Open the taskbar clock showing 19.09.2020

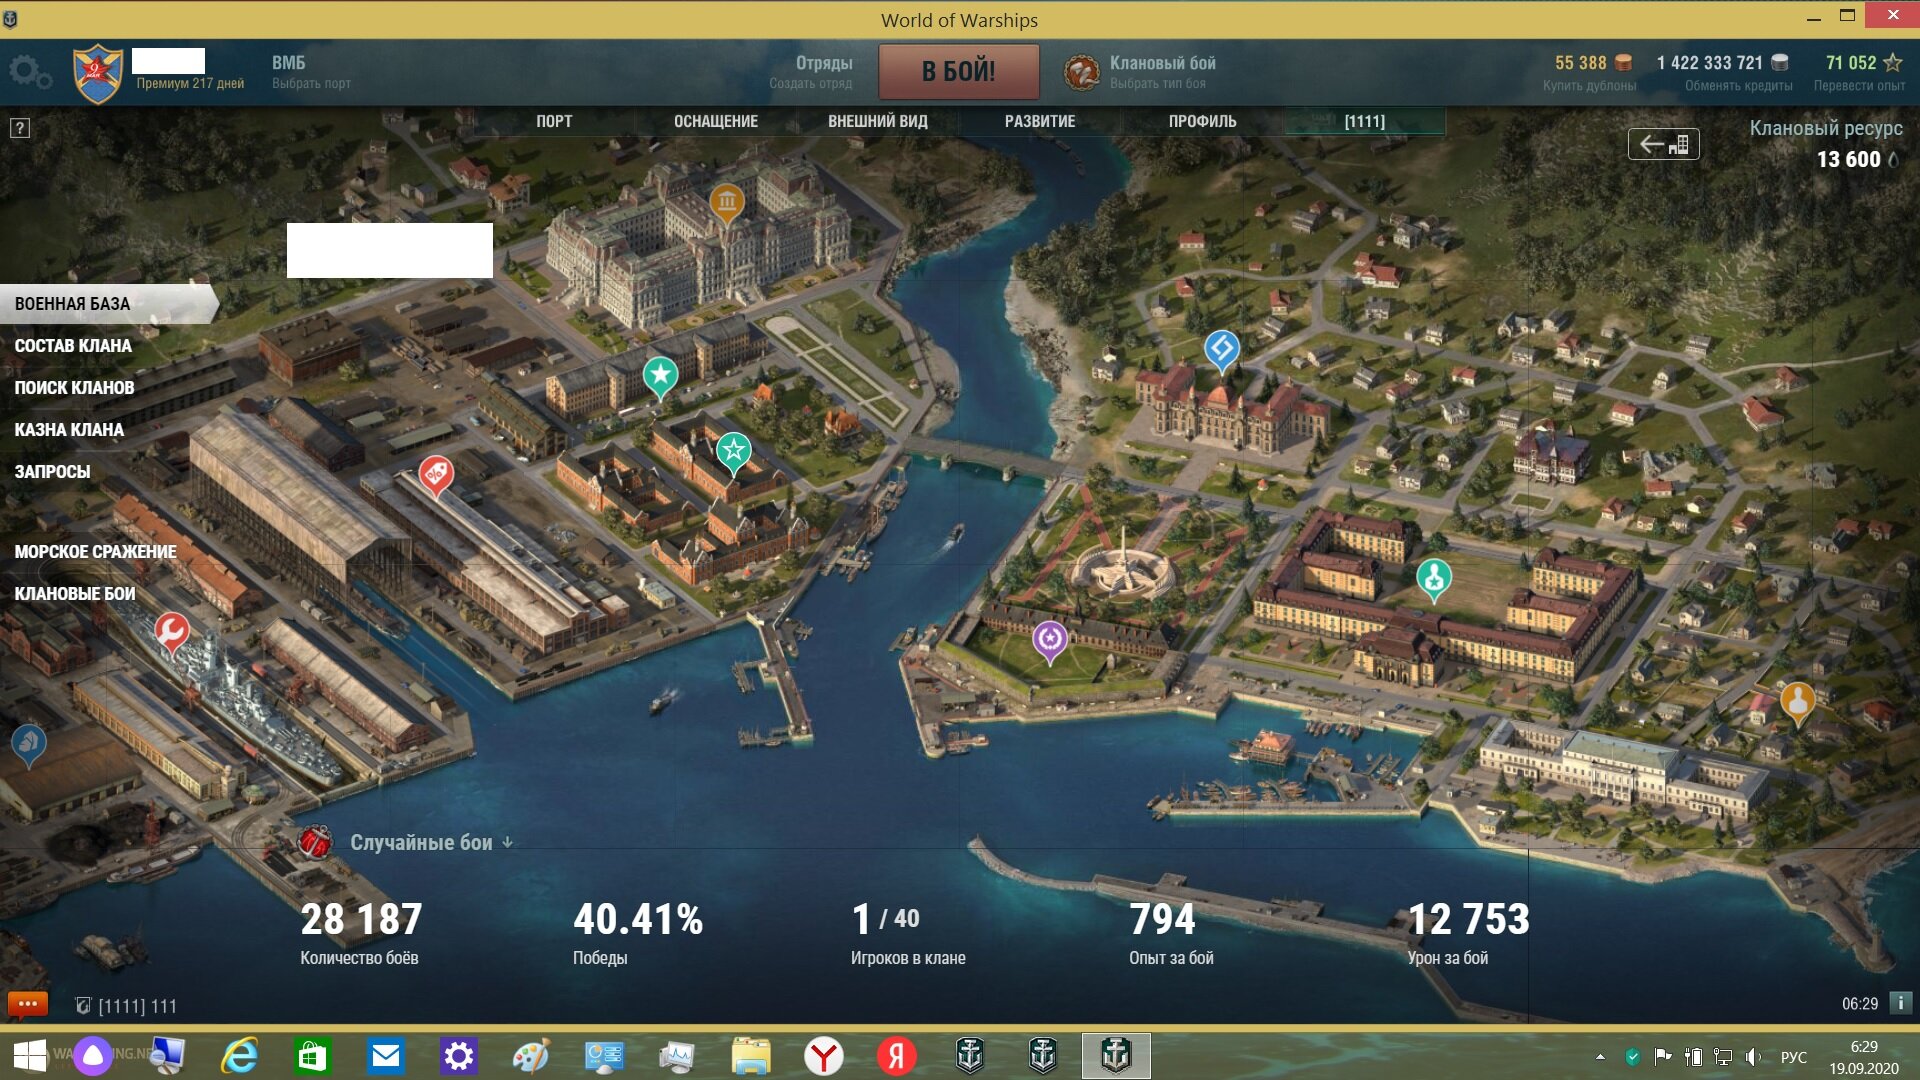[1863, 1057]
